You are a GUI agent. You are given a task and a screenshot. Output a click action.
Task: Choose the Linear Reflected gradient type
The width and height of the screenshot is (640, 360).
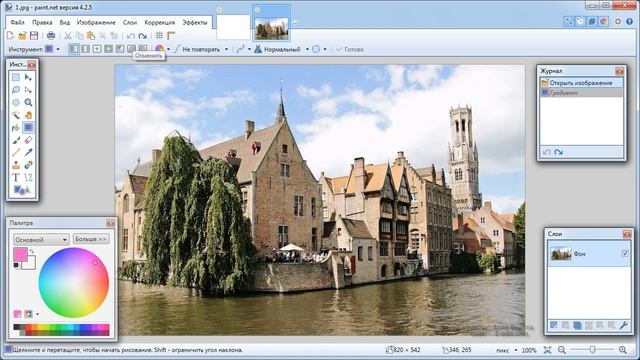tap(85, 49)
